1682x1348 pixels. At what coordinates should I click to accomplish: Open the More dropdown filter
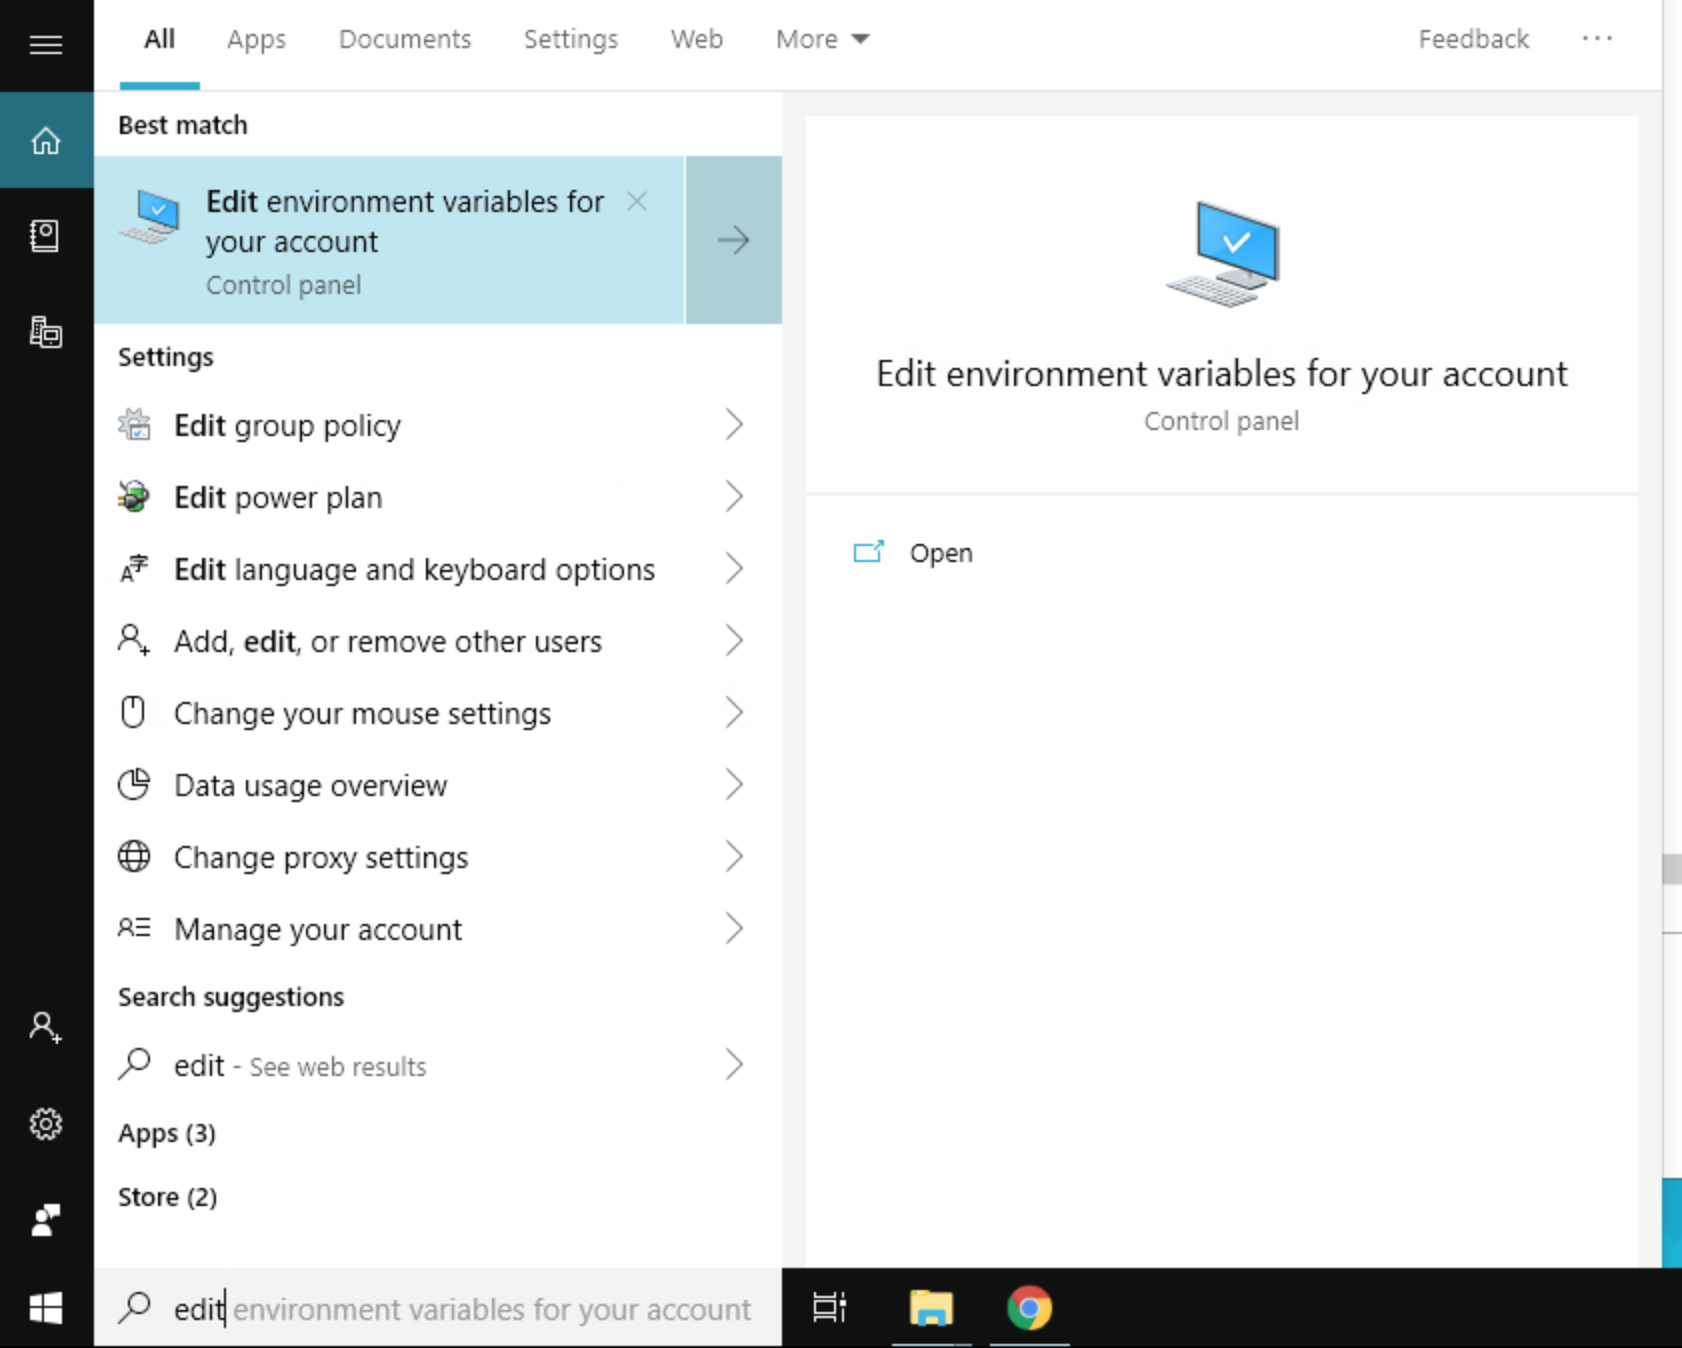(x=822, y=39)
